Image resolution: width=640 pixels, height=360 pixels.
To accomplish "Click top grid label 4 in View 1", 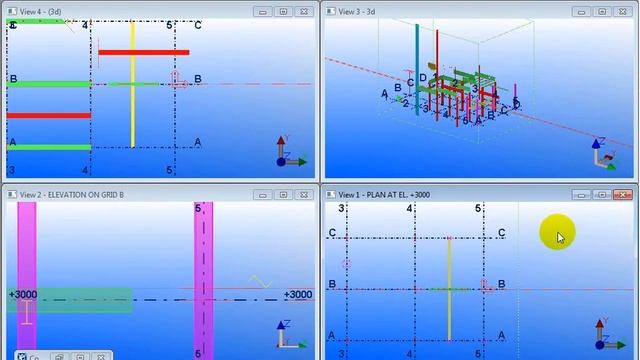I will [x=409, y=209].
